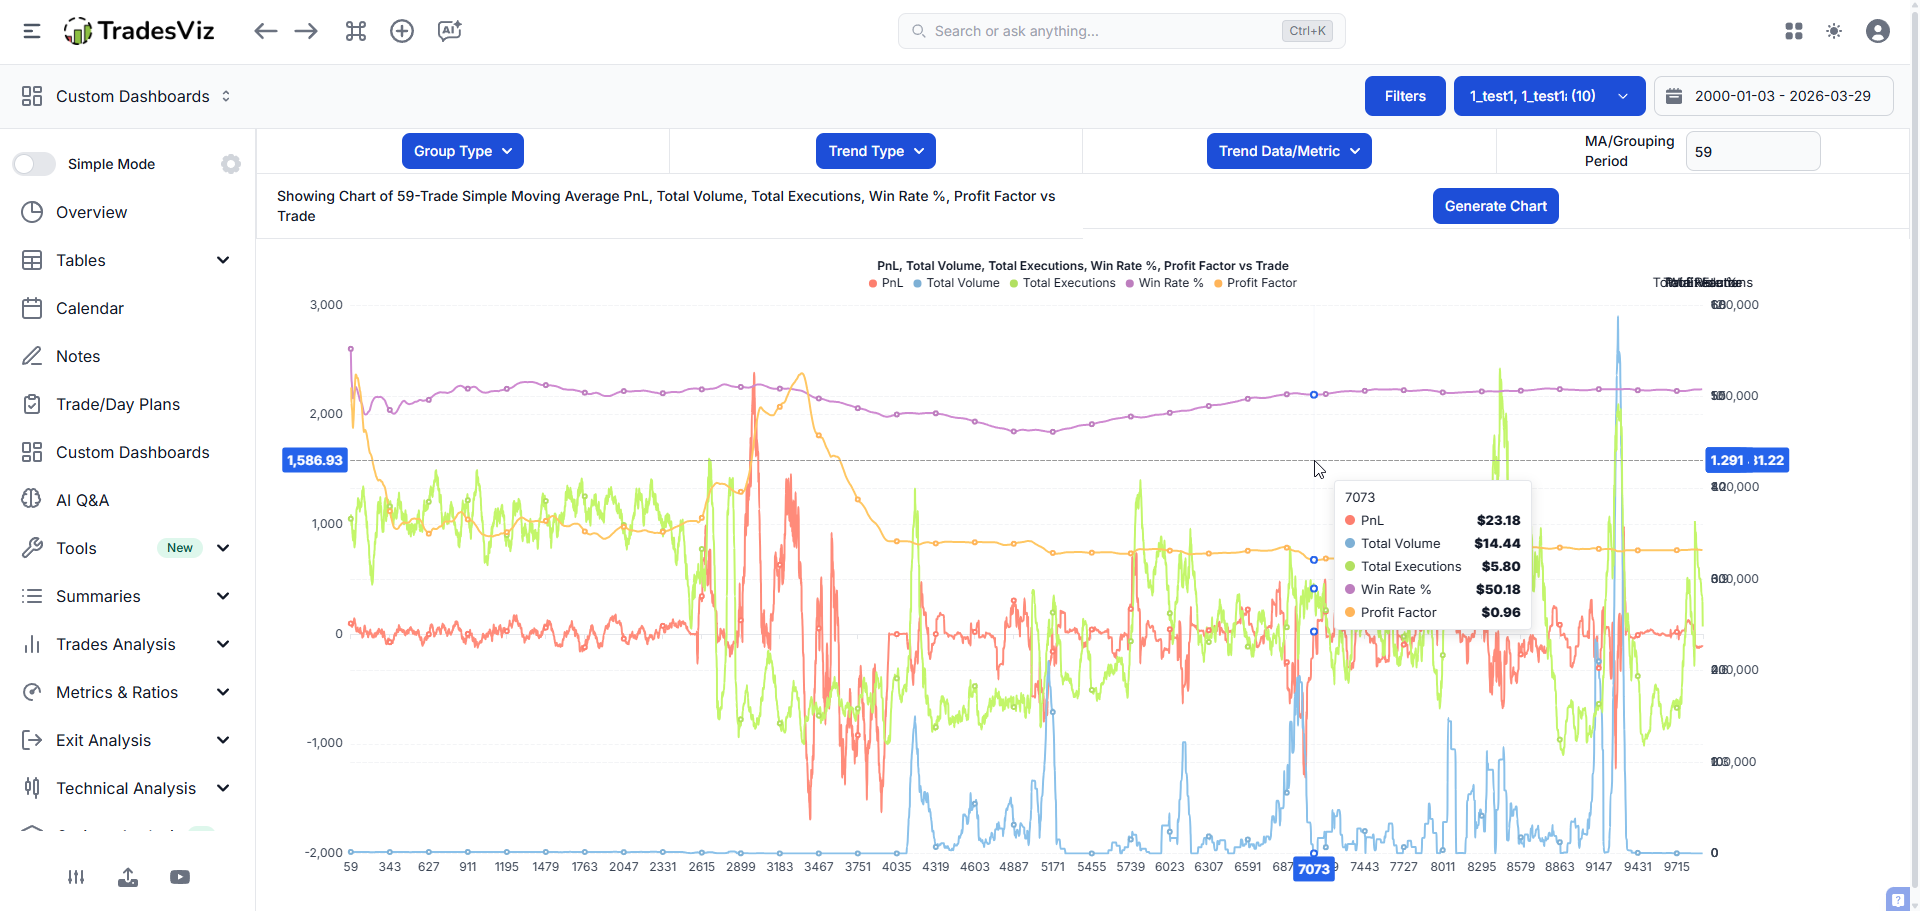The height and width of the screenshot is (911, 1920).
Task: Click the Simple Mode settings gear
Action: pyautogui.click(x=231, y=164)
